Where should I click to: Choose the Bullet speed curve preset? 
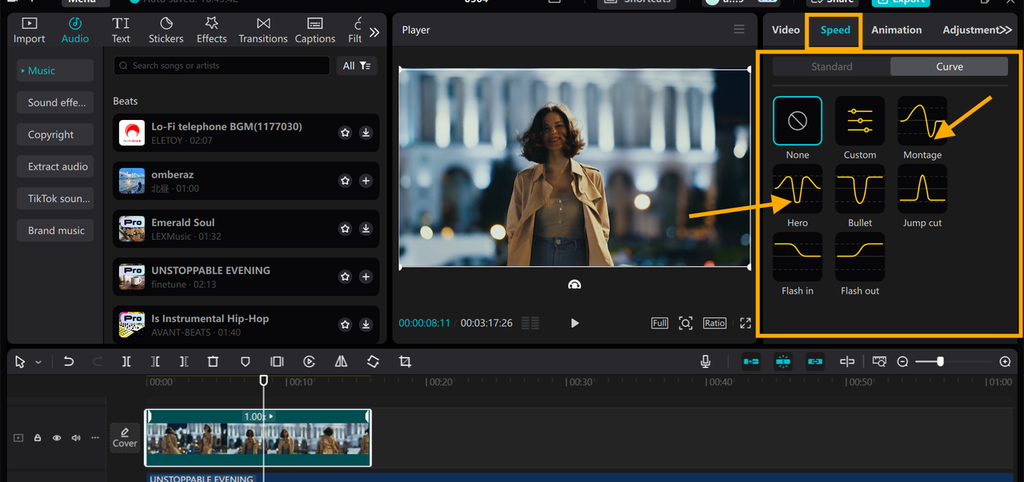click(859, 189)
